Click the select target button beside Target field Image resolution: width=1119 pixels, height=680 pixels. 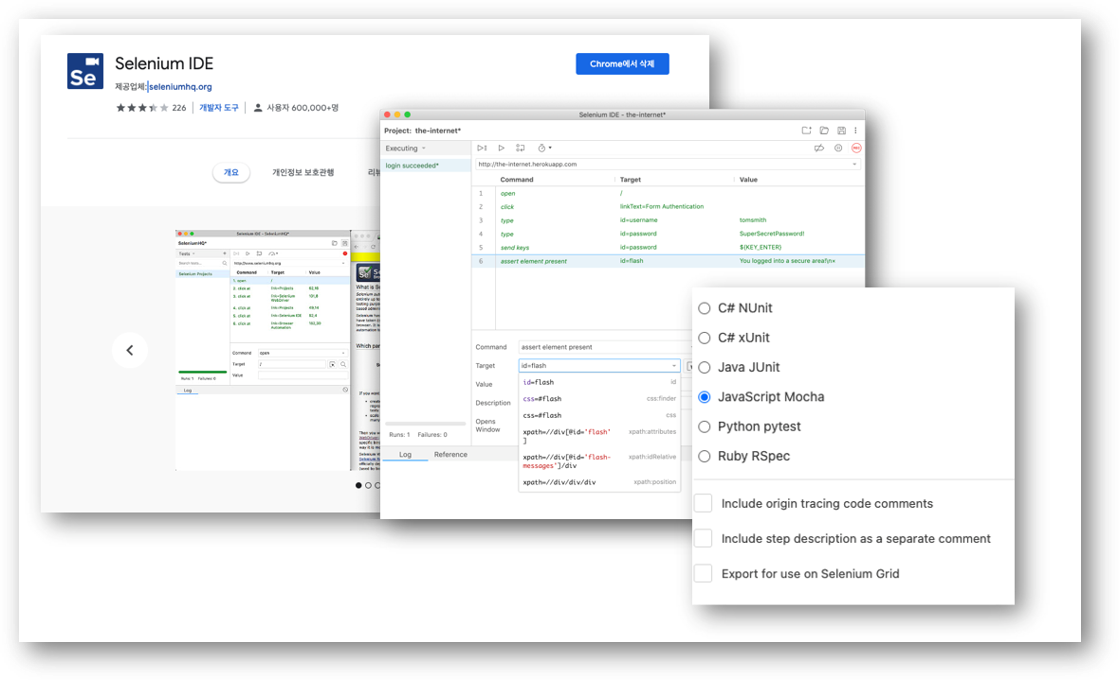689,366
